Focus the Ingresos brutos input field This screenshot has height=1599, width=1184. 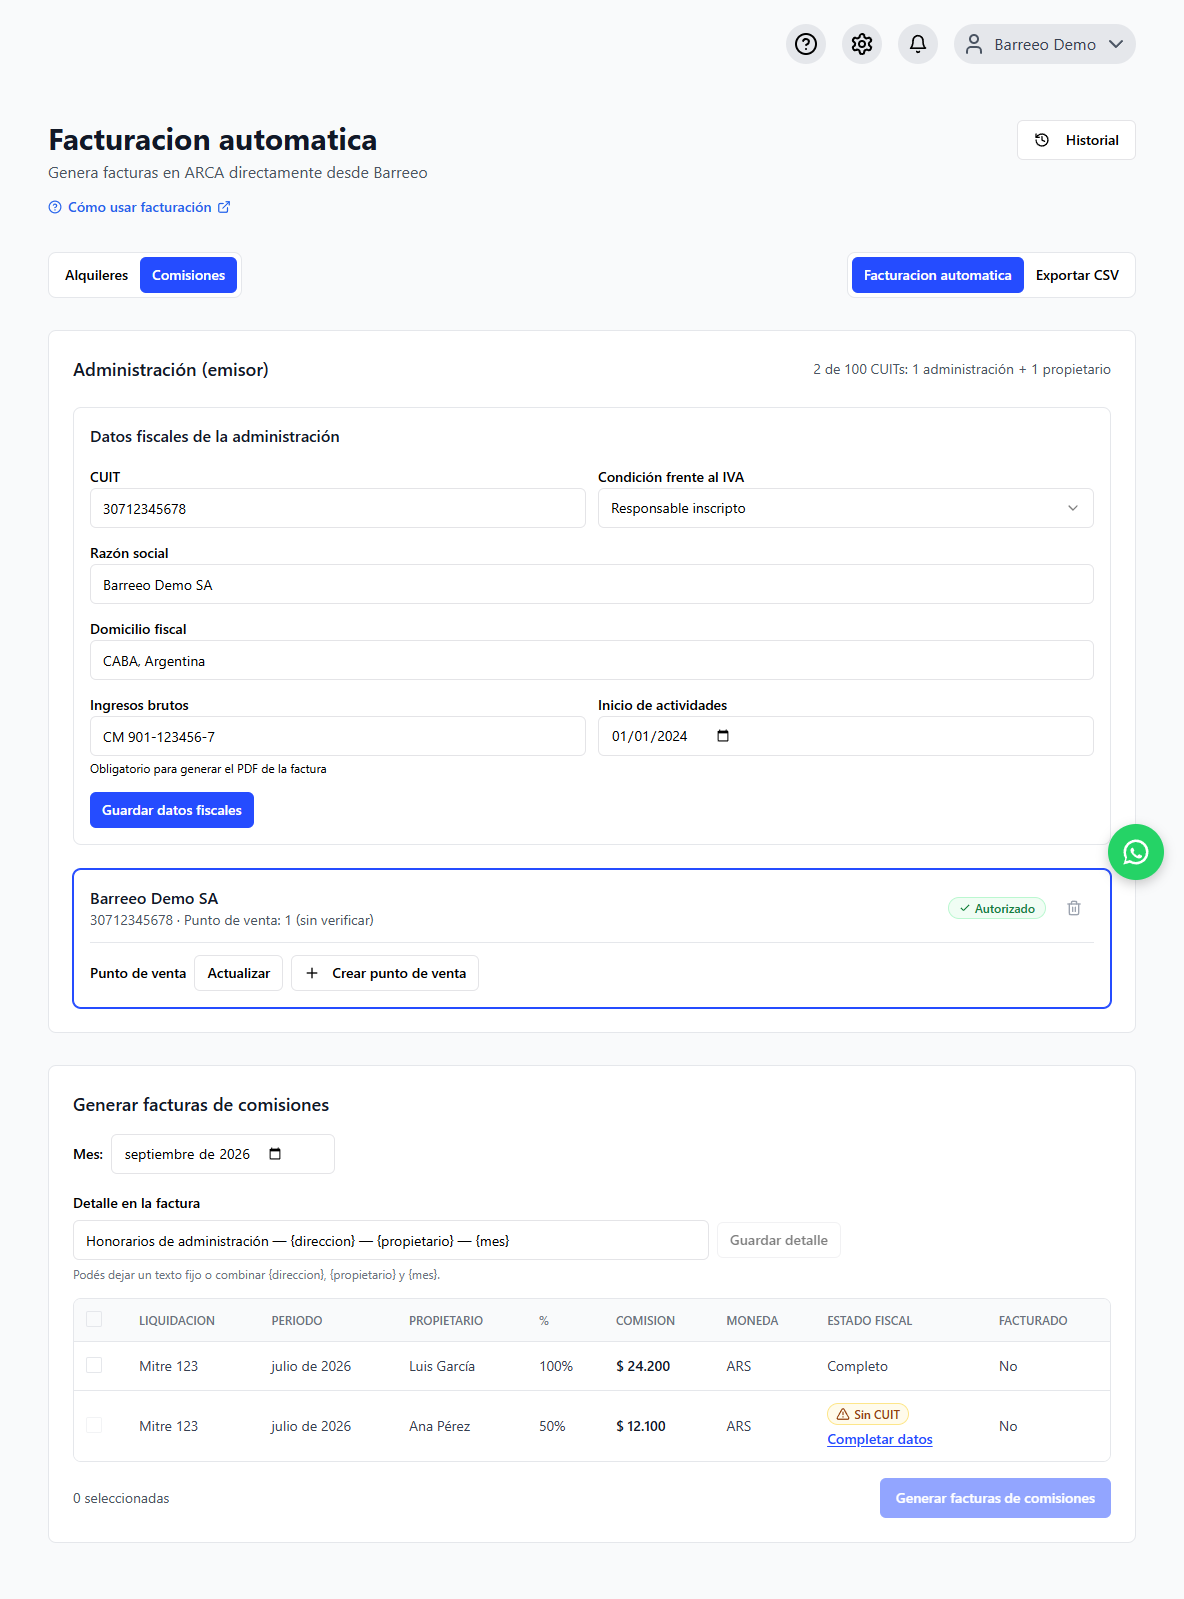[338, 736]
